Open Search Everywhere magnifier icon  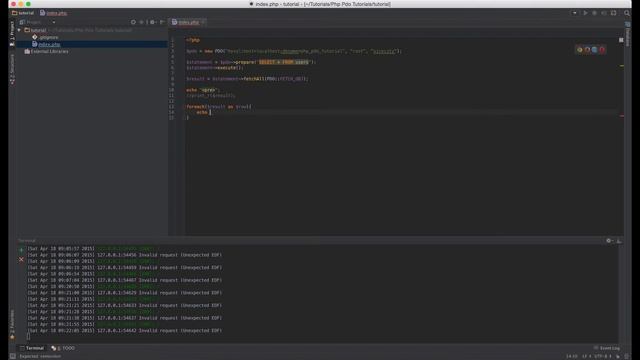(x=627, y=13)
